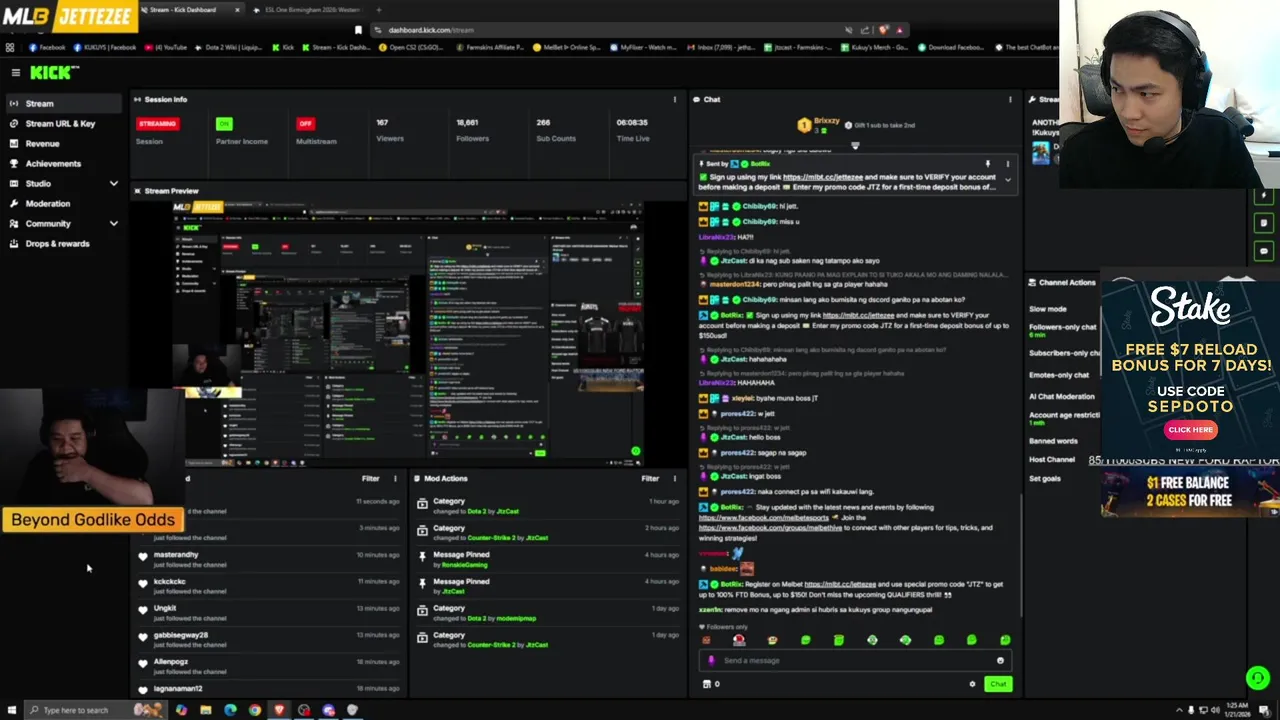1280x720 pixels.
Task: Click the green support chat bubble icon
Action: coord(1257,678)
